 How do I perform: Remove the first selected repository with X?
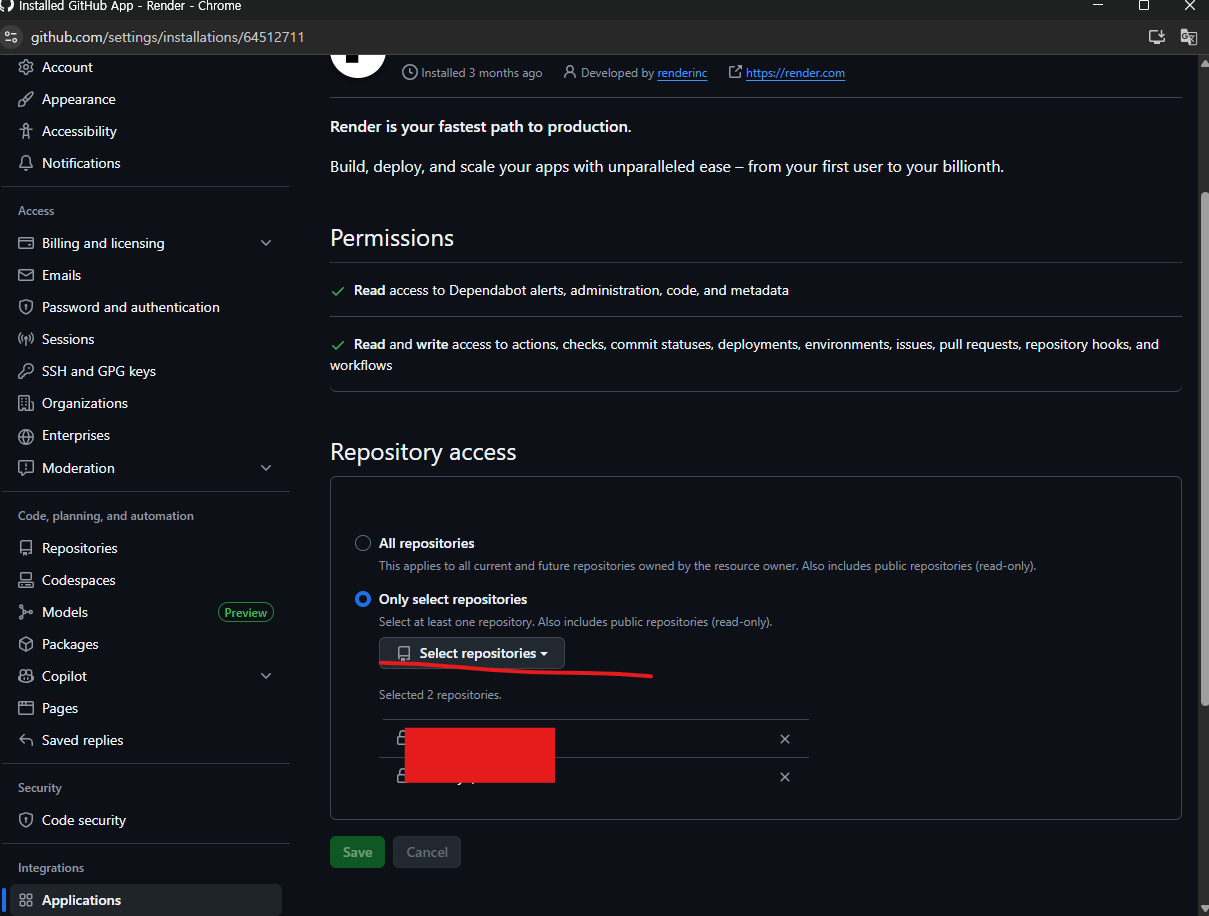pyautogui.click(x=785, y=739)
